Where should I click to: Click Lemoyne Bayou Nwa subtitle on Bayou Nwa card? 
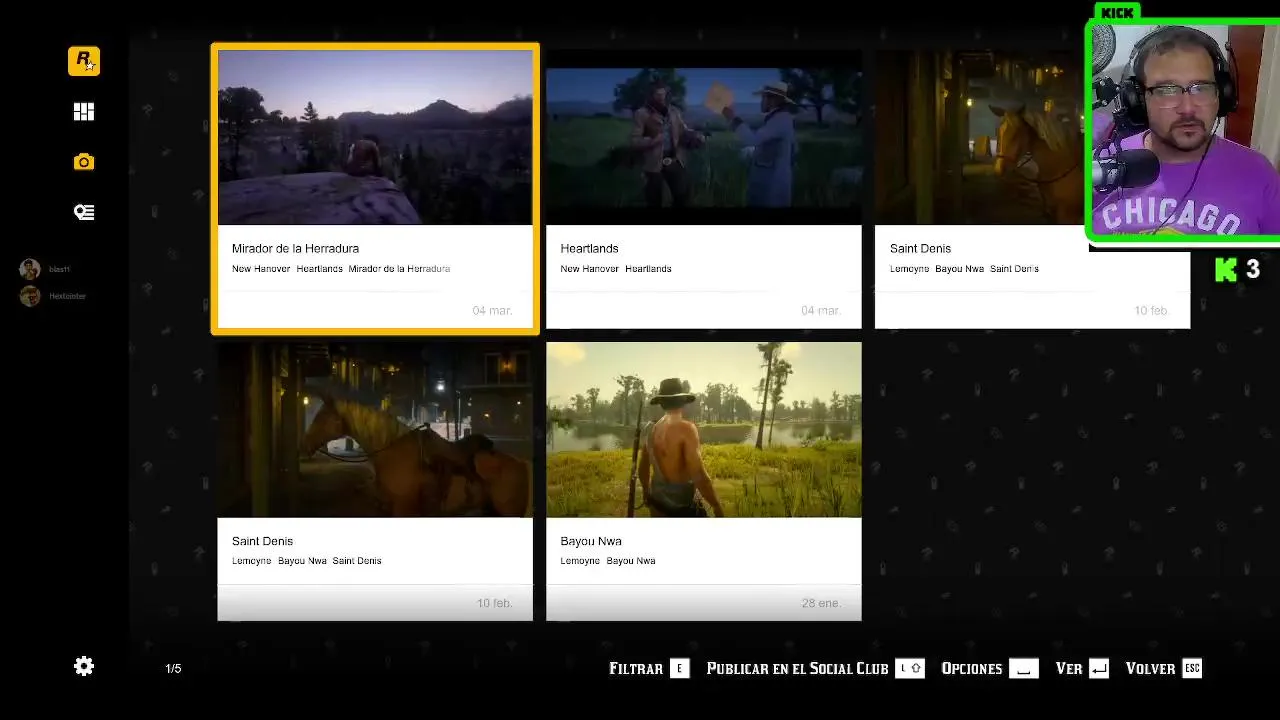(608, 561)
